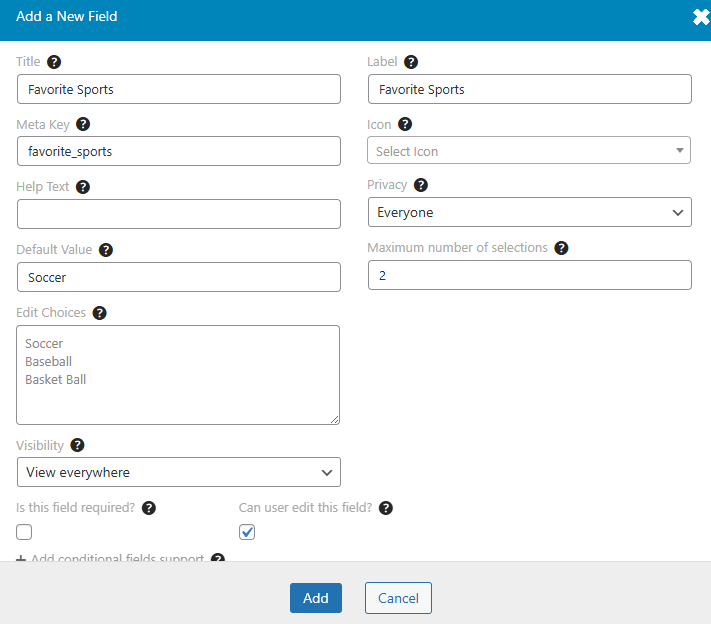Click the 'Add a New Field' dialog title

tap(67, 16)
